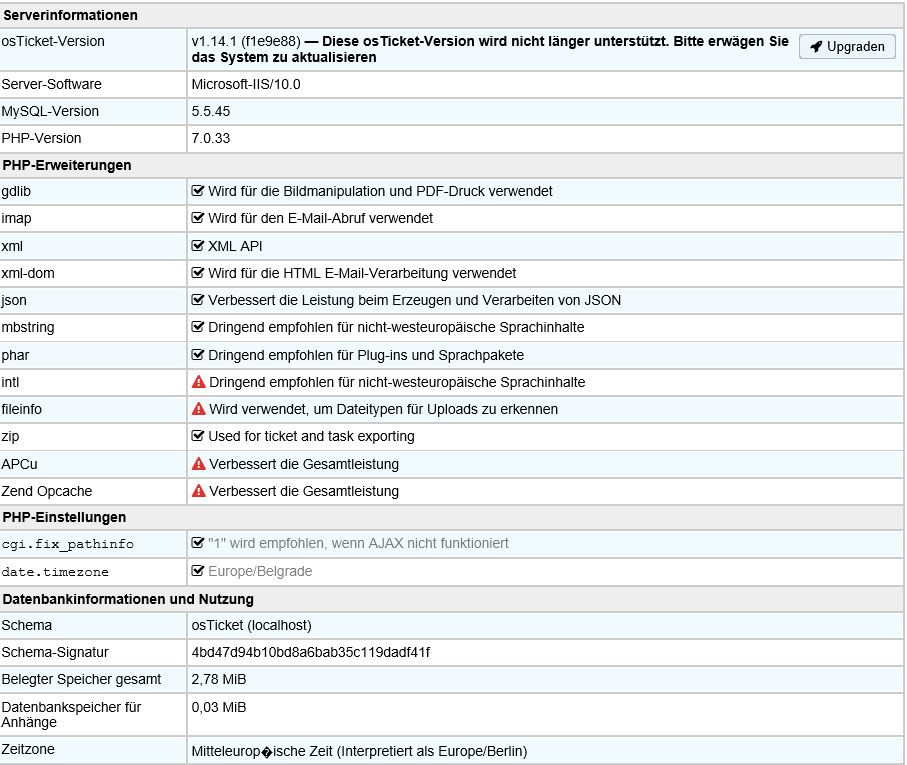Click version text v1.14.1 (f1e9e88)
Screen dimensions: 907x765
(x=246, y=41)
